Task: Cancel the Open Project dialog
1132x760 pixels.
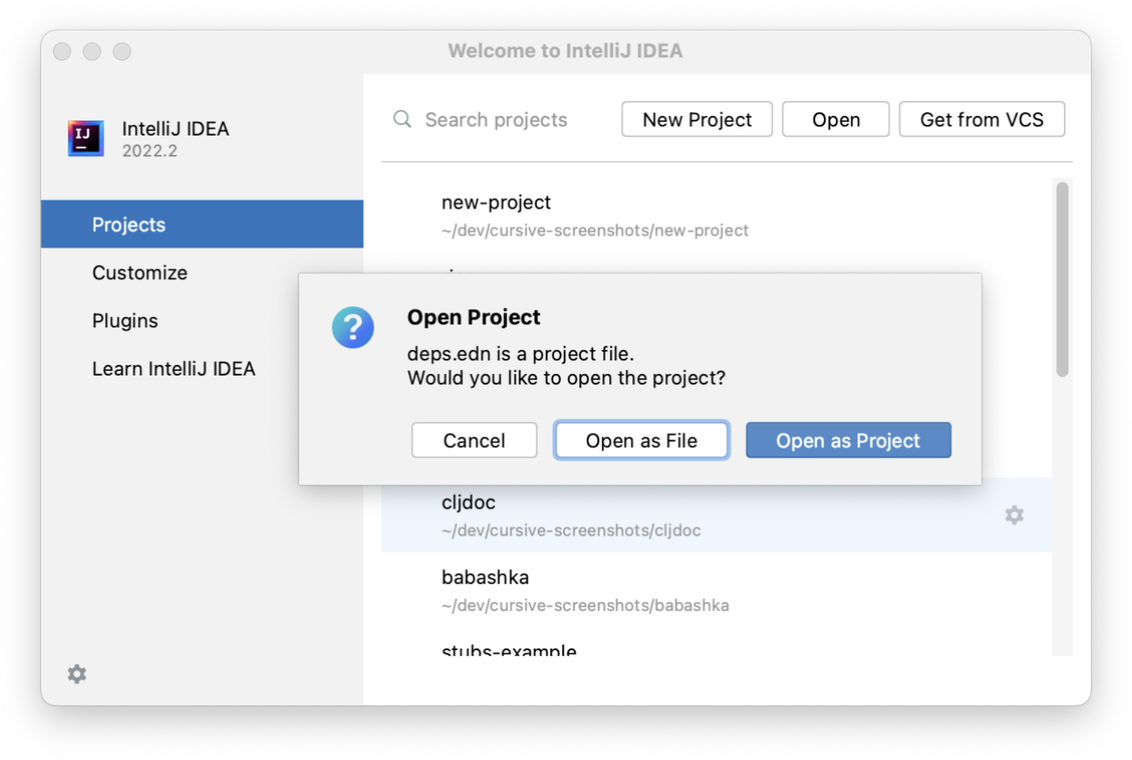Action: [474, 440]
